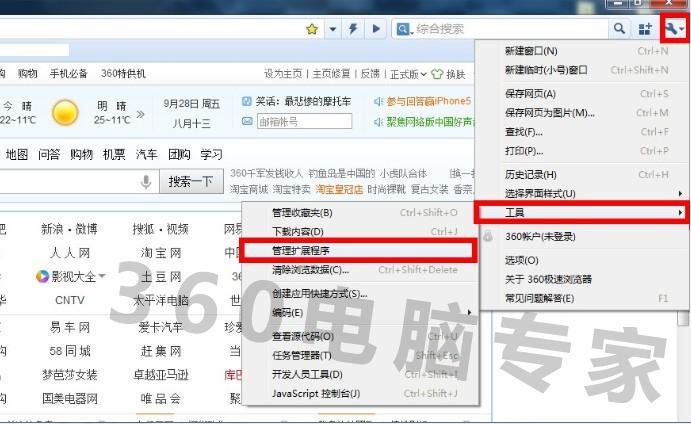The image size is (691, 424).
Task: Open the 国美电器网 site link
Action: [x=70, y=398]
